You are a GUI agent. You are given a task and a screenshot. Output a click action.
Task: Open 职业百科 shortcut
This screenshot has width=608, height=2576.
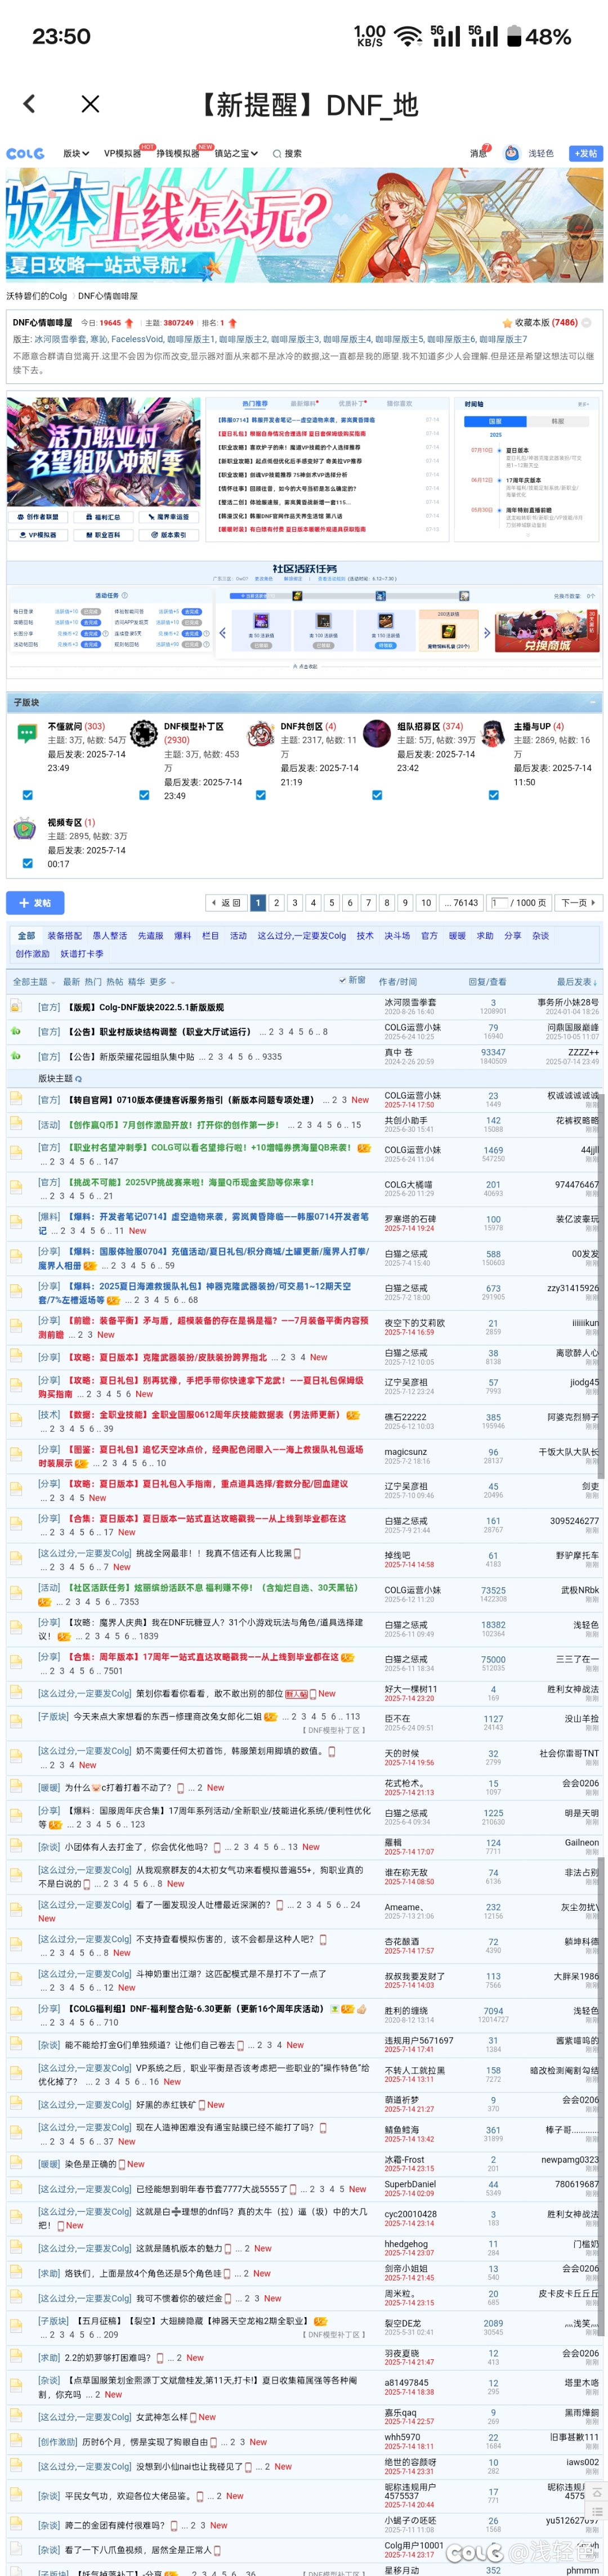(x=104, y=535)
